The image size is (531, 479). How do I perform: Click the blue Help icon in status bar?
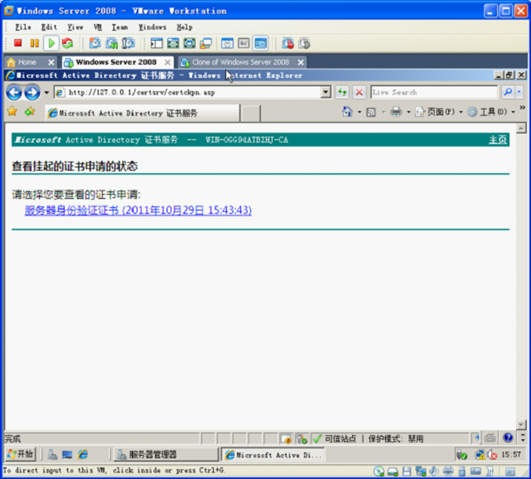coord(508,438)
